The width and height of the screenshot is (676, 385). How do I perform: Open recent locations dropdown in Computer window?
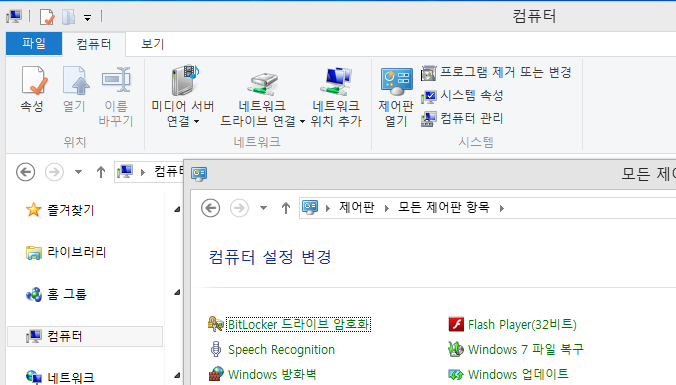tap(78, 172)
